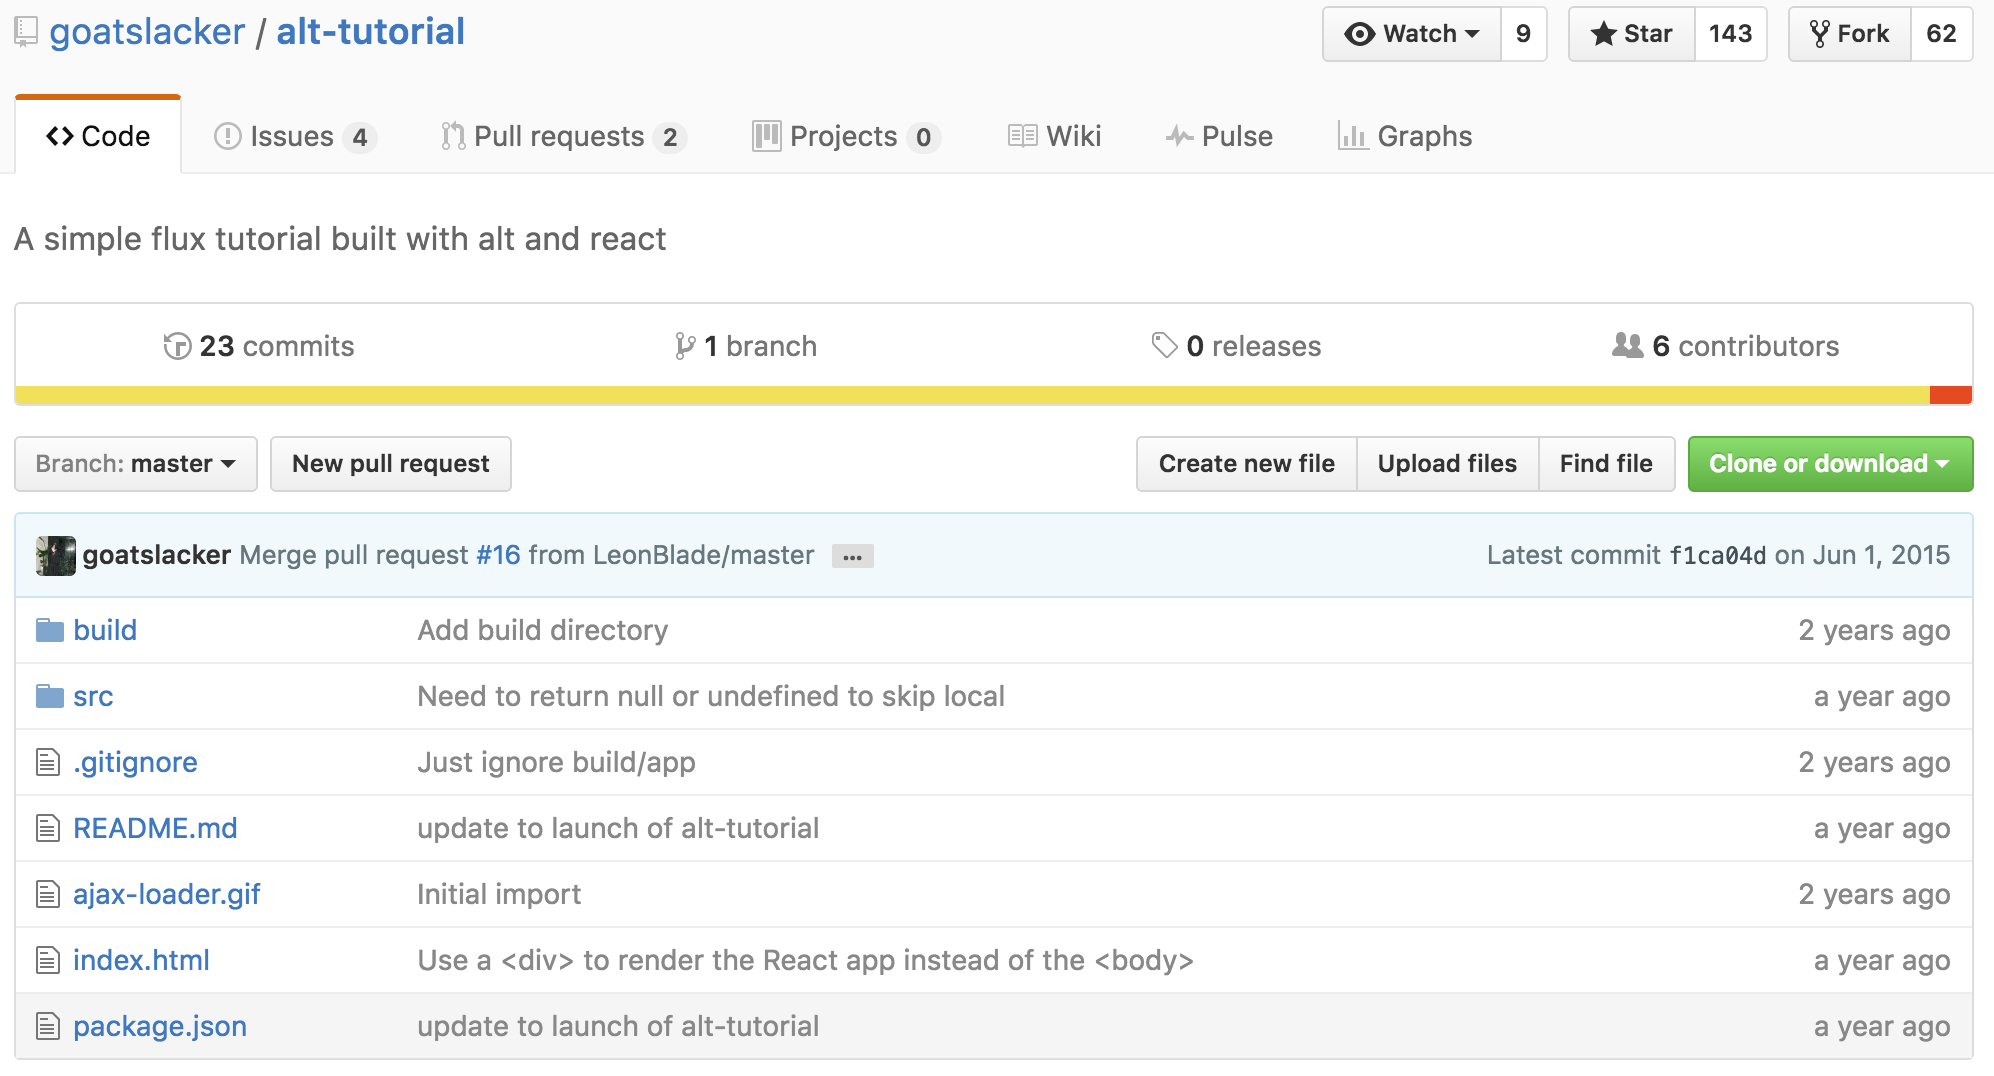
Task: Open the package.json file link
Action: pyautogui.click(x=160, y=1026)
